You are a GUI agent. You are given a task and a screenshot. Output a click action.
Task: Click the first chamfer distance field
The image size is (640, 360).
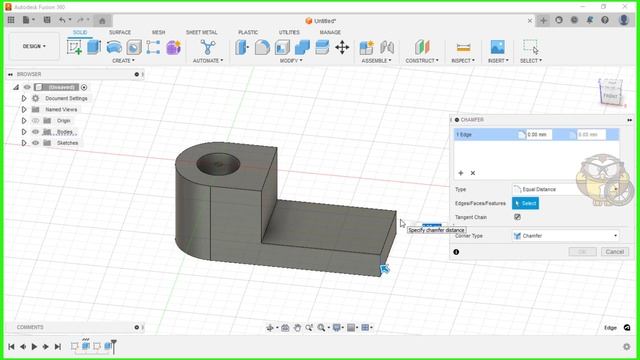click(x=539, y=135)
